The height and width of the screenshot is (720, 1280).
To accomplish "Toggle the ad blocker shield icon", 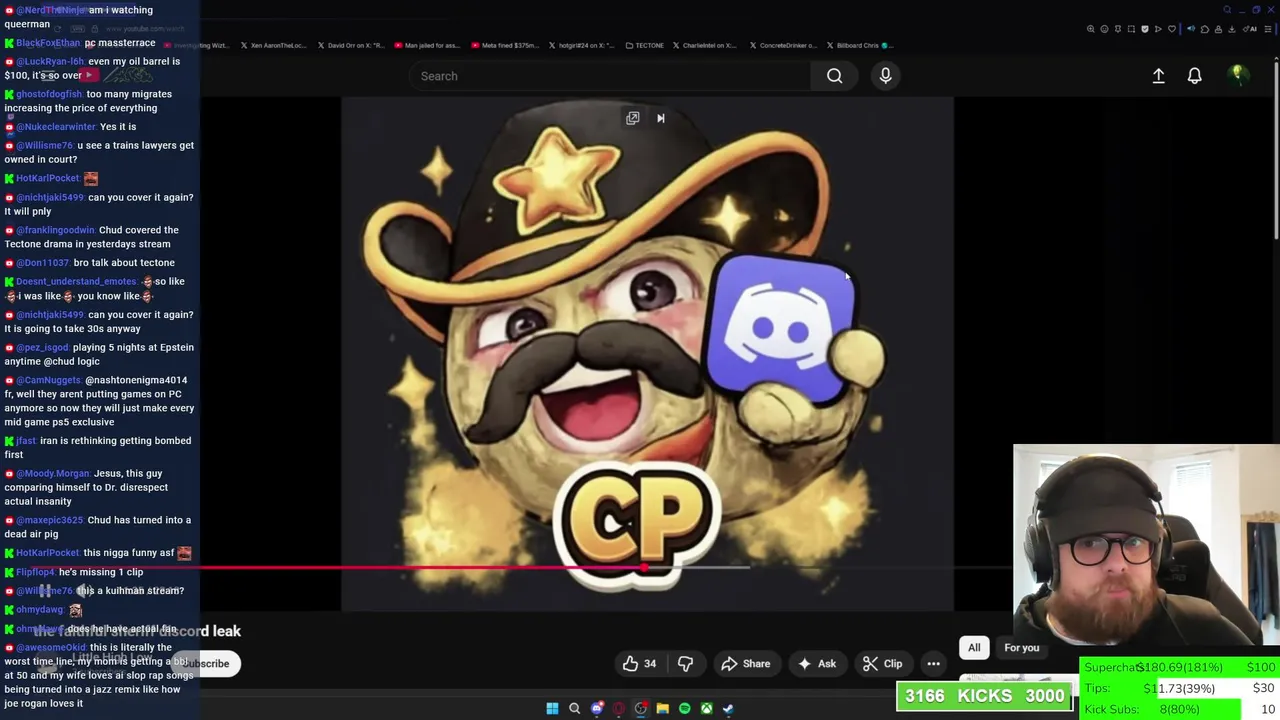I will tap(1145, 29).
